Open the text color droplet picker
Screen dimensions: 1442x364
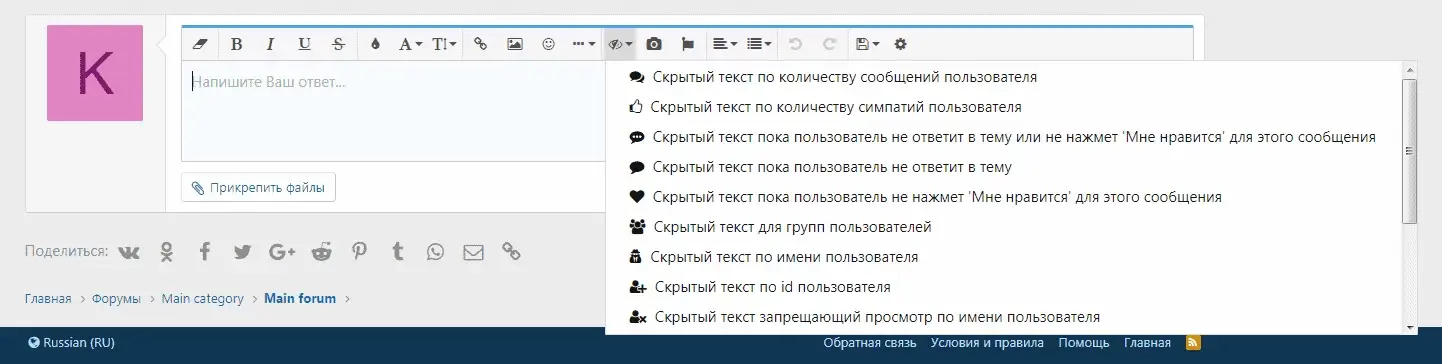tap(376, 44)
